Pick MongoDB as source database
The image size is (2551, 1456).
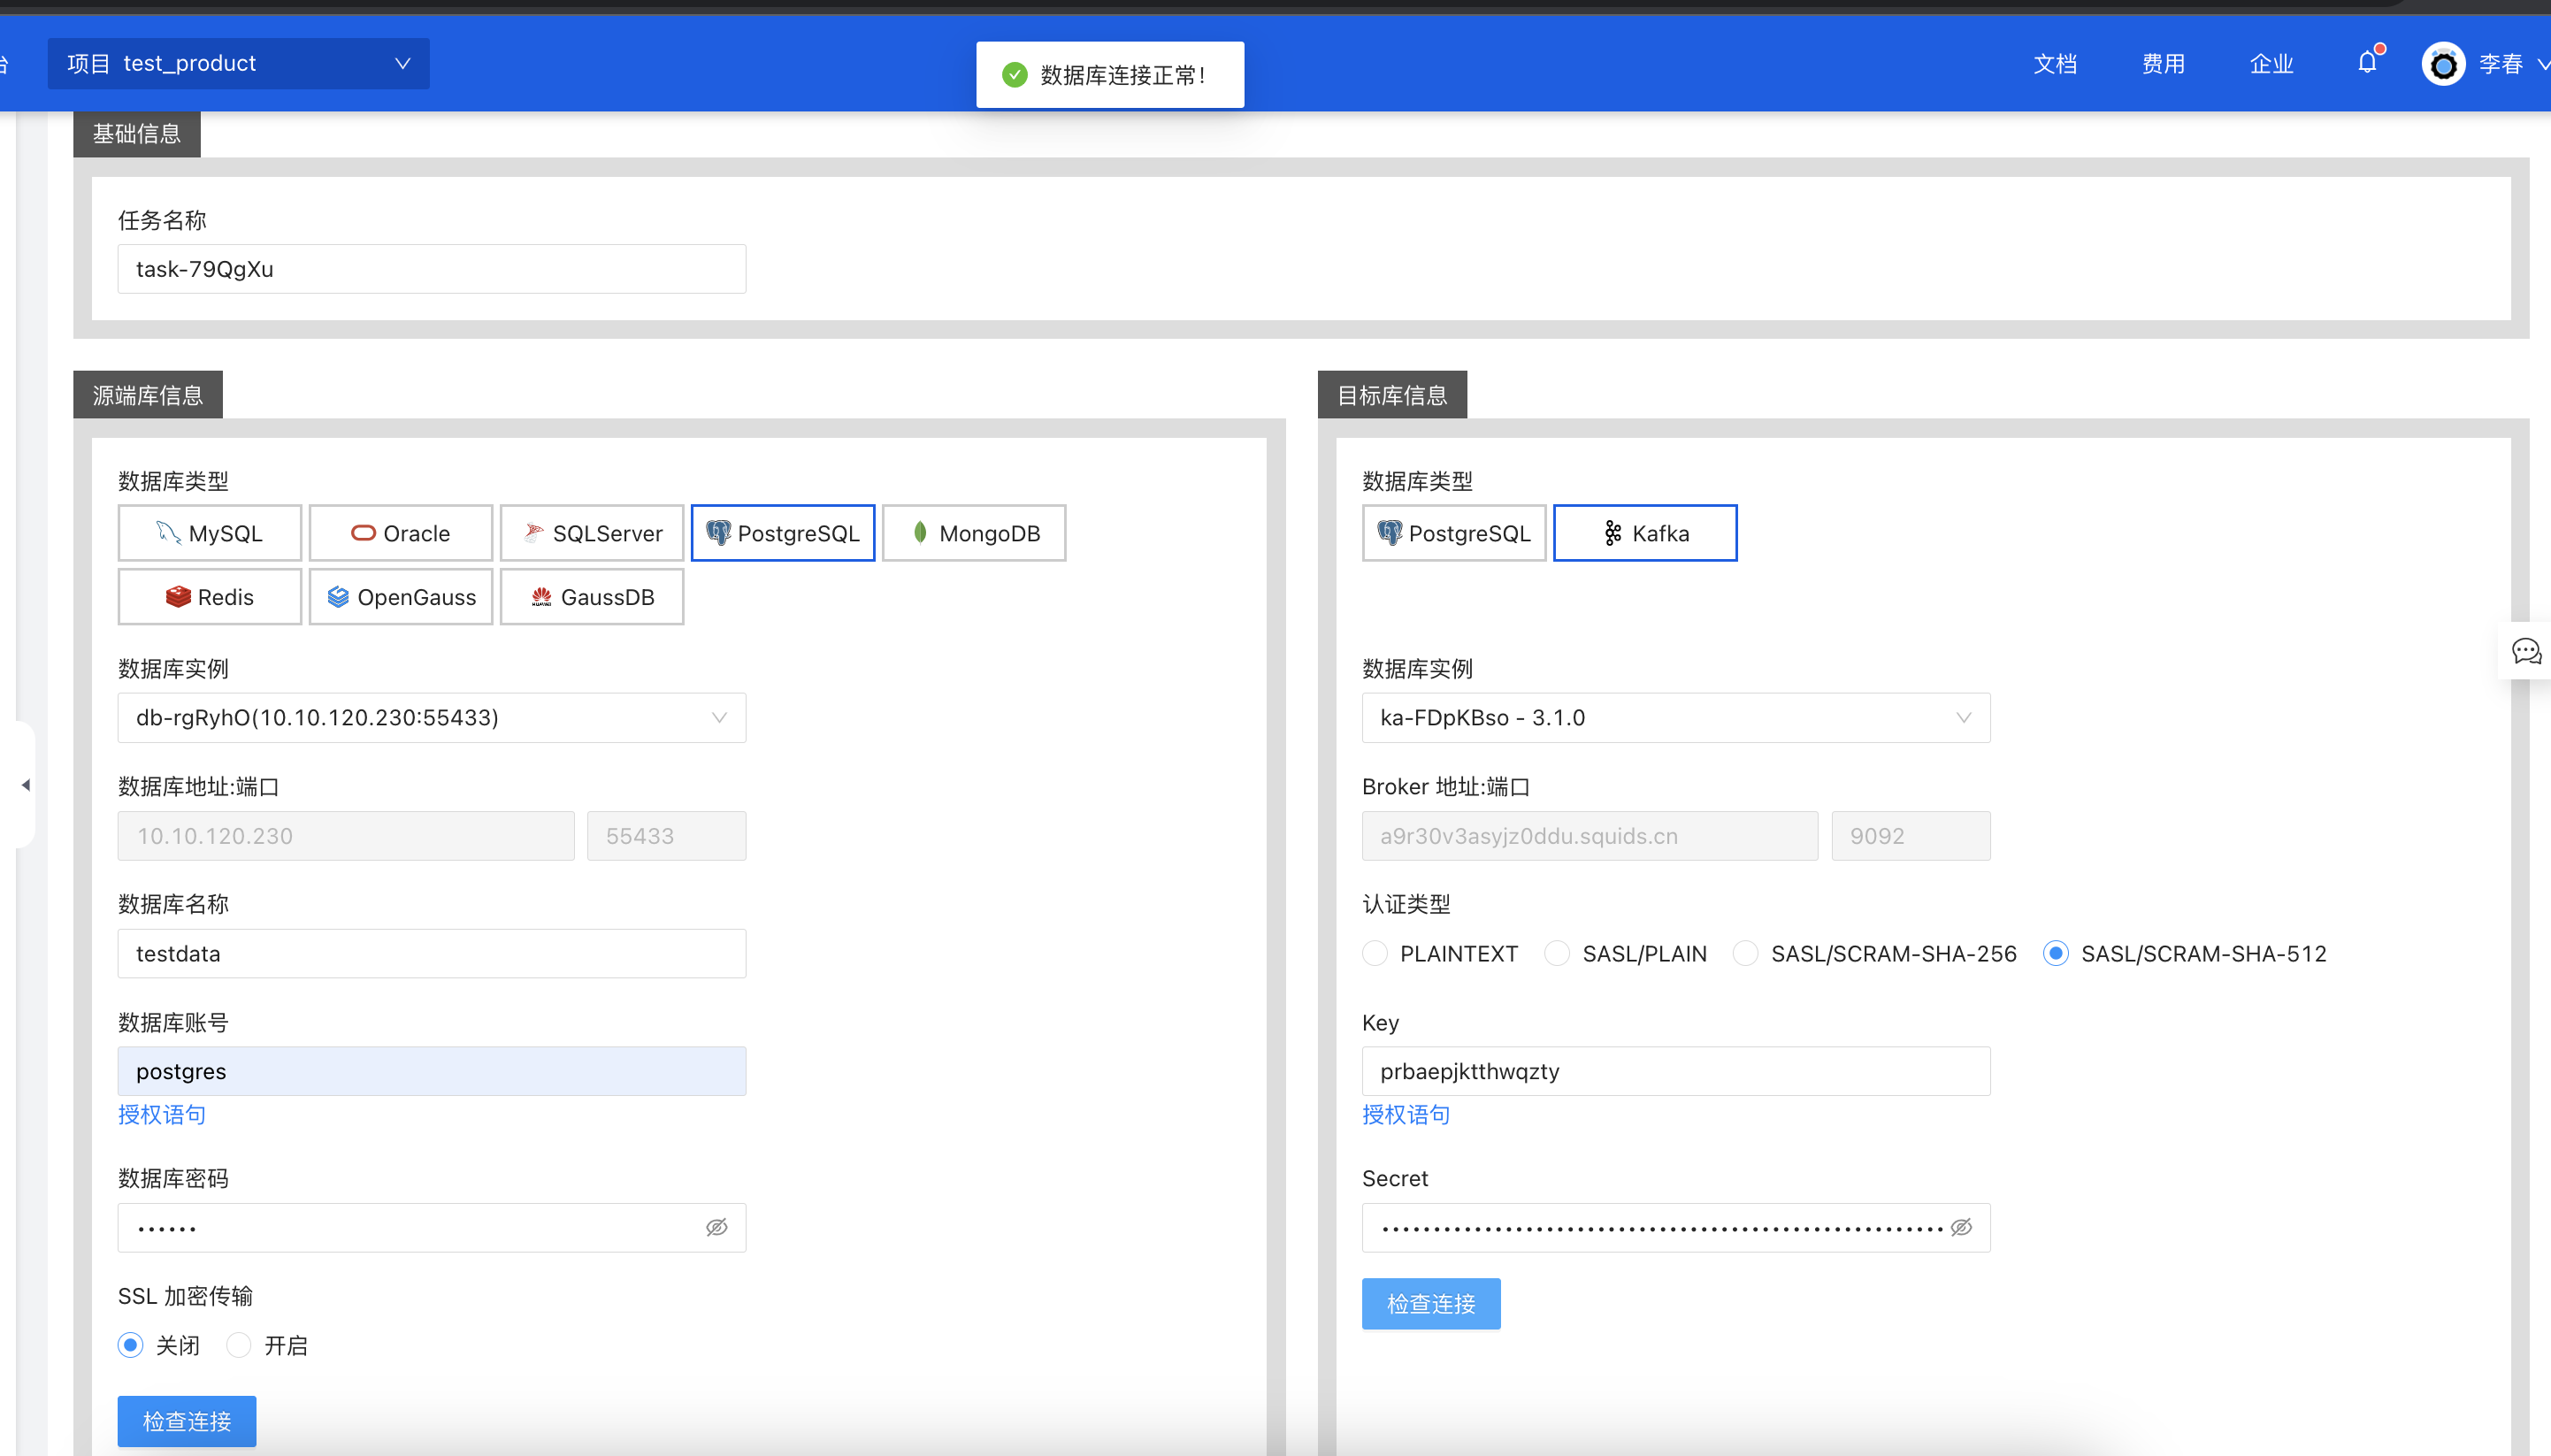pos(973,533)
